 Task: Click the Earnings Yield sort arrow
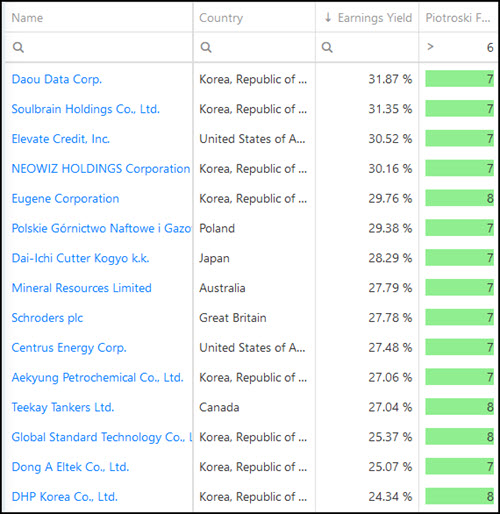pos(328,17)
